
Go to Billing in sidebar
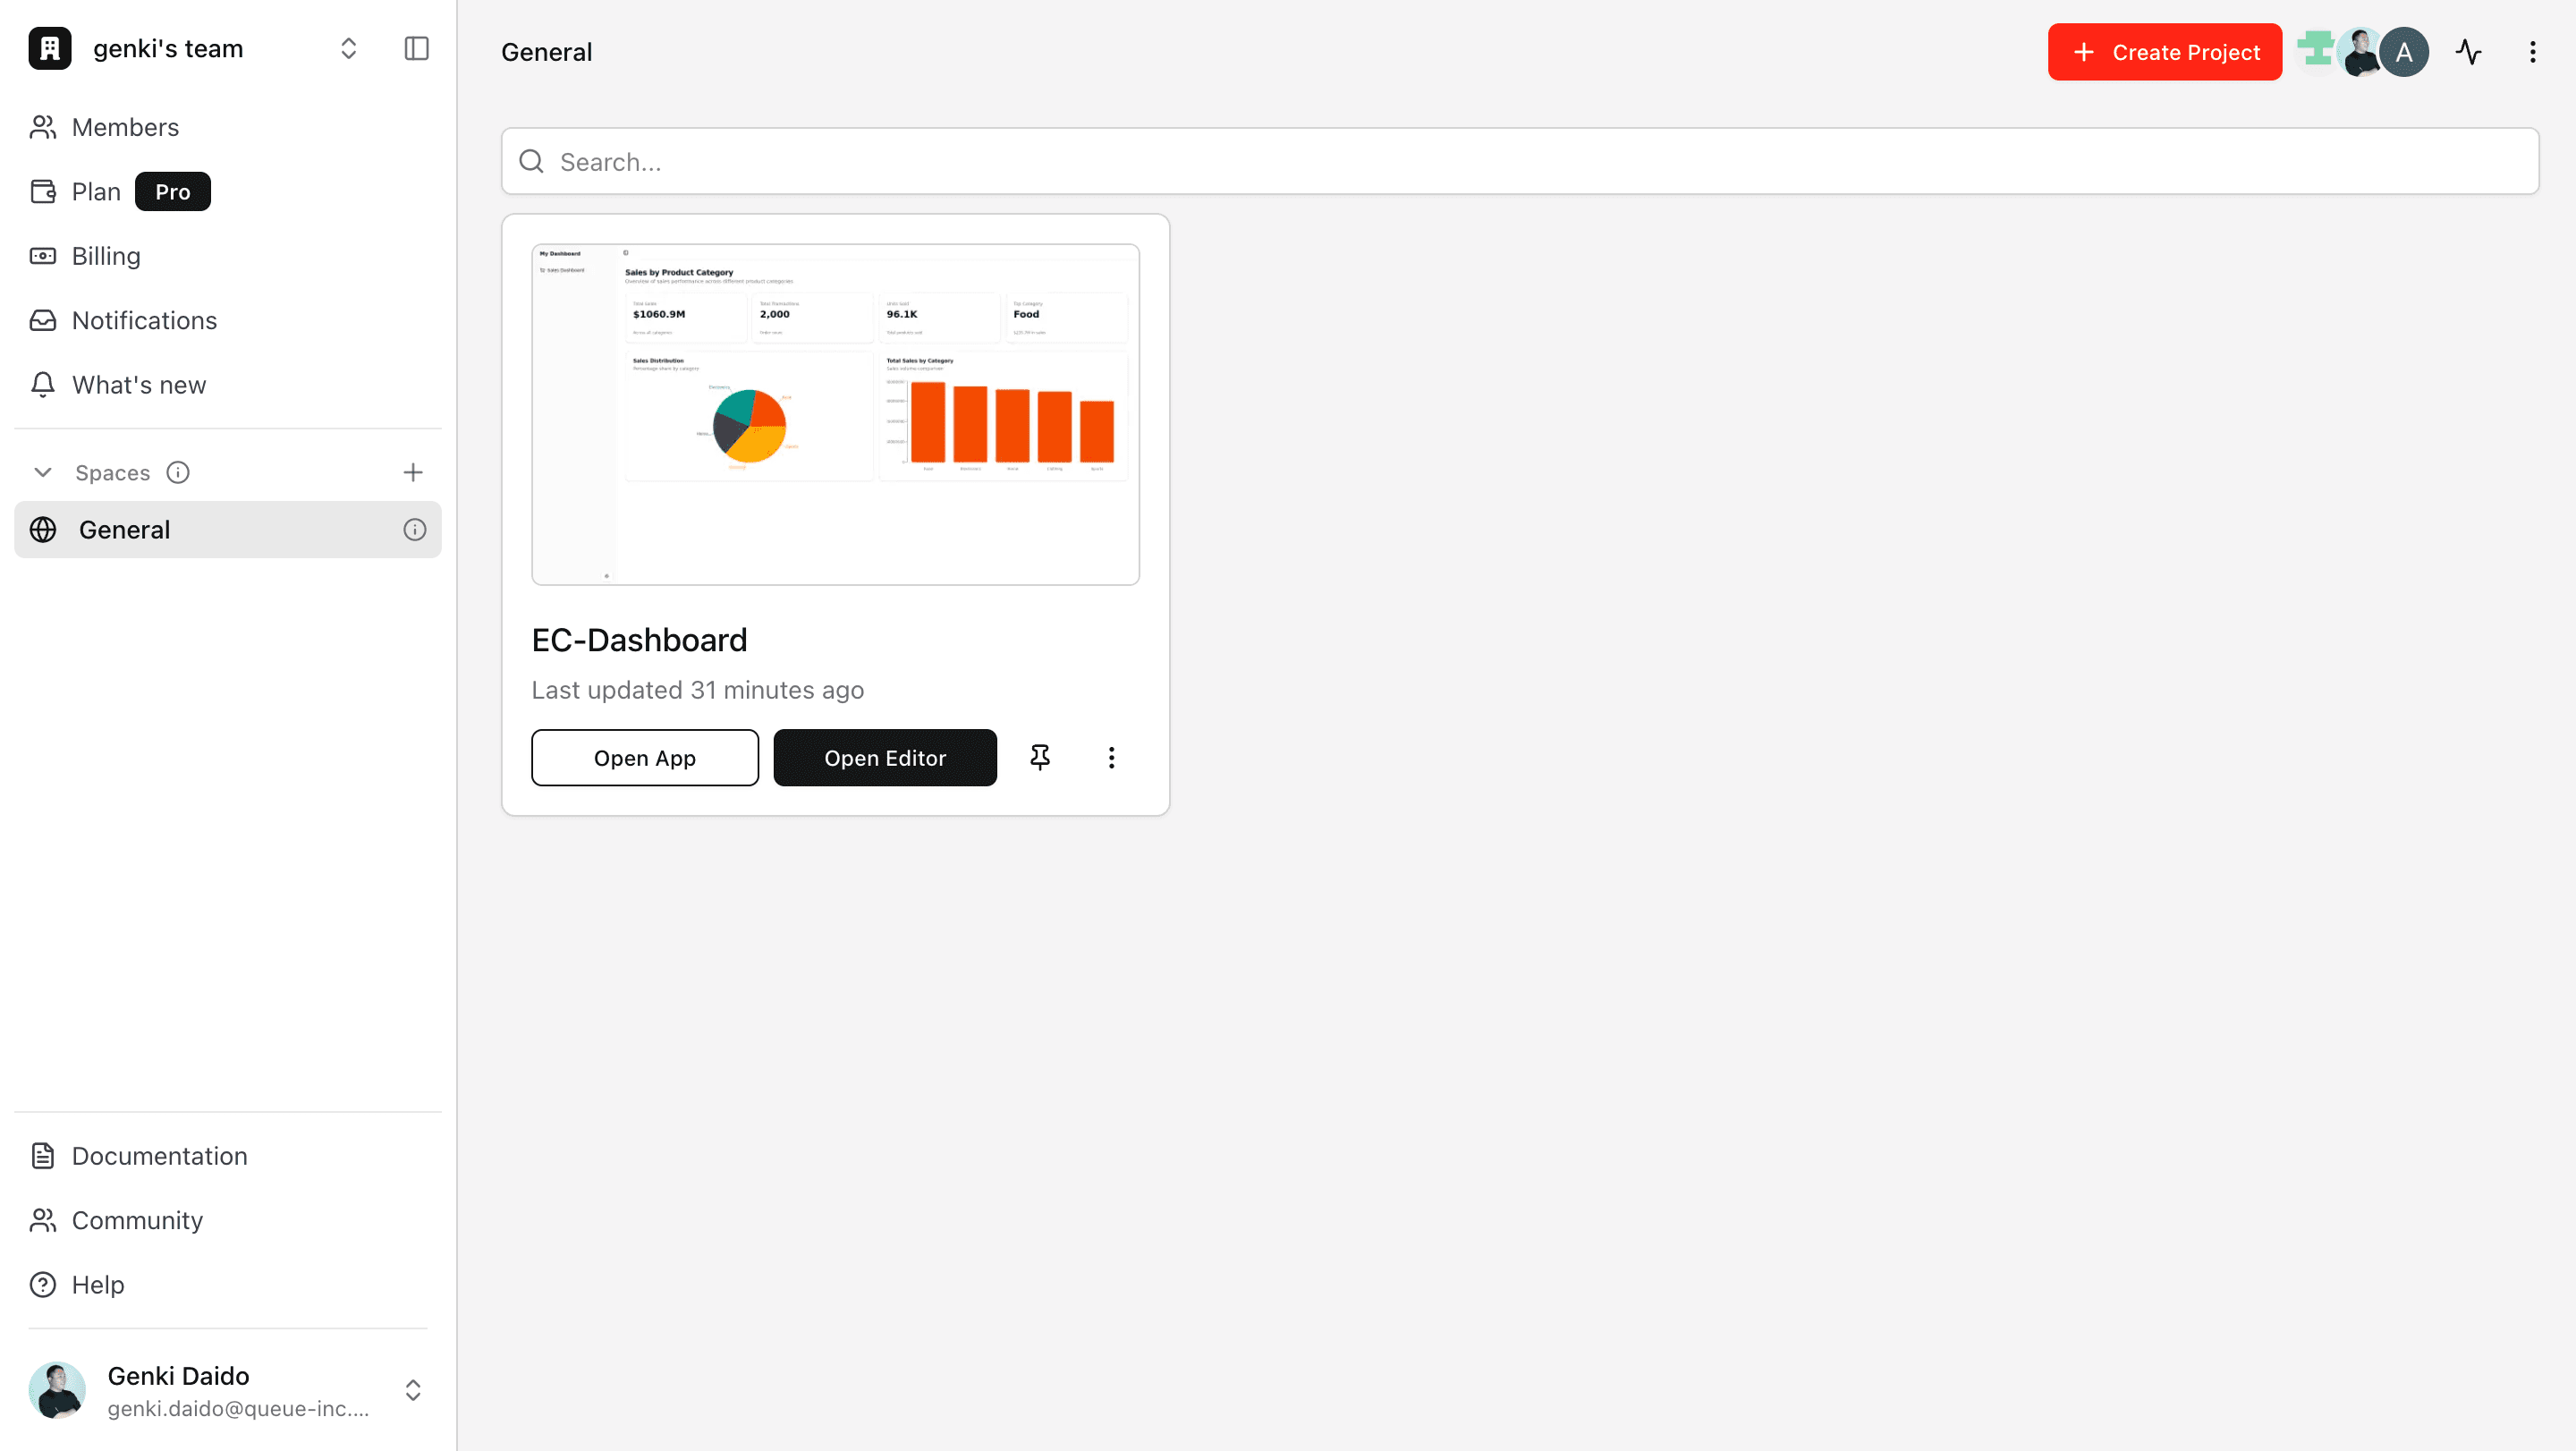[x=106, y=256]
